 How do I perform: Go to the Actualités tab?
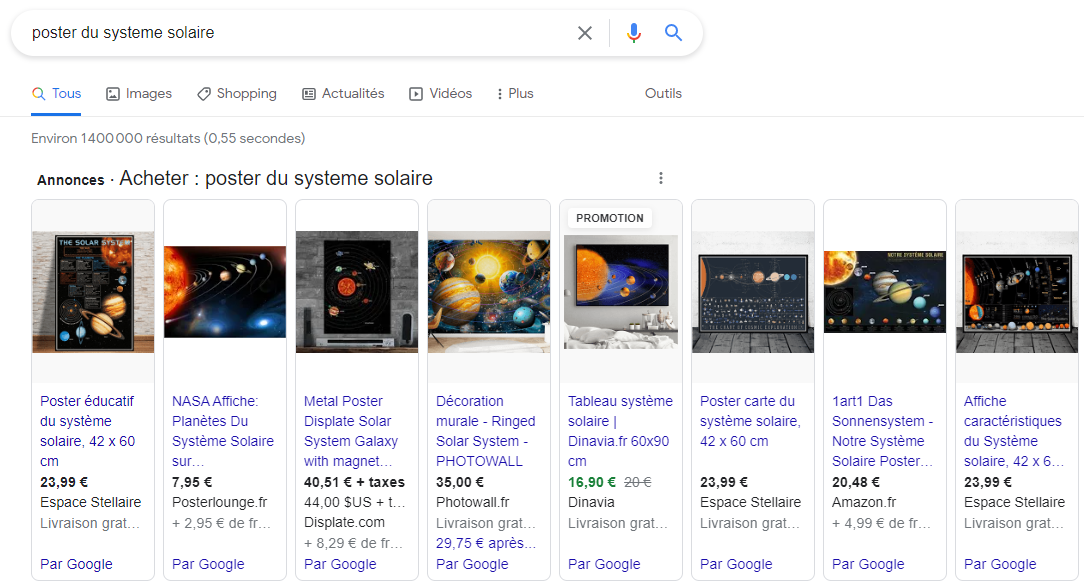[343, 94]
